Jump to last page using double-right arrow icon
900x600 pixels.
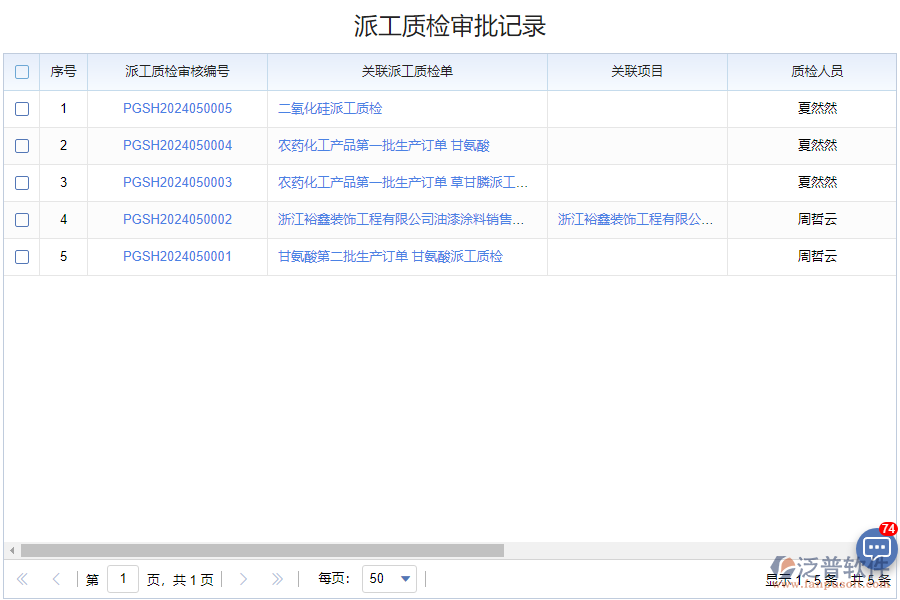tap(277, 578)
